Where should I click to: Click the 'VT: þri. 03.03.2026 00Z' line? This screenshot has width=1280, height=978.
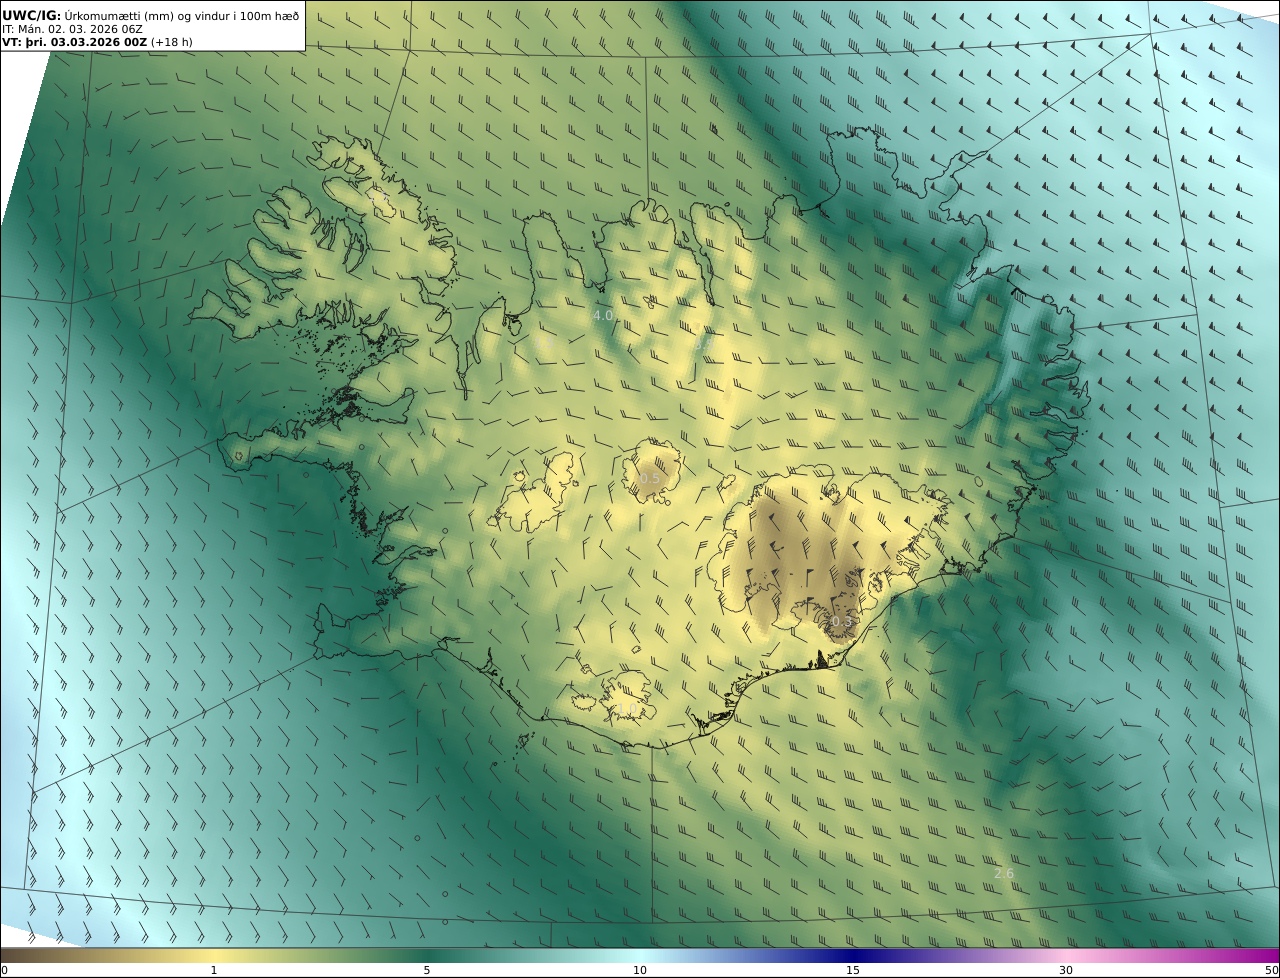point(97,42)
